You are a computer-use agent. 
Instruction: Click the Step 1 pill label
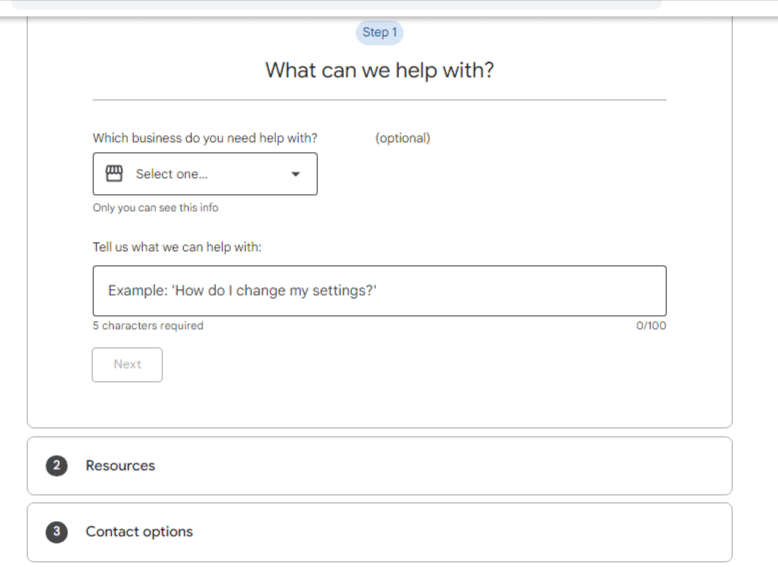380,33
